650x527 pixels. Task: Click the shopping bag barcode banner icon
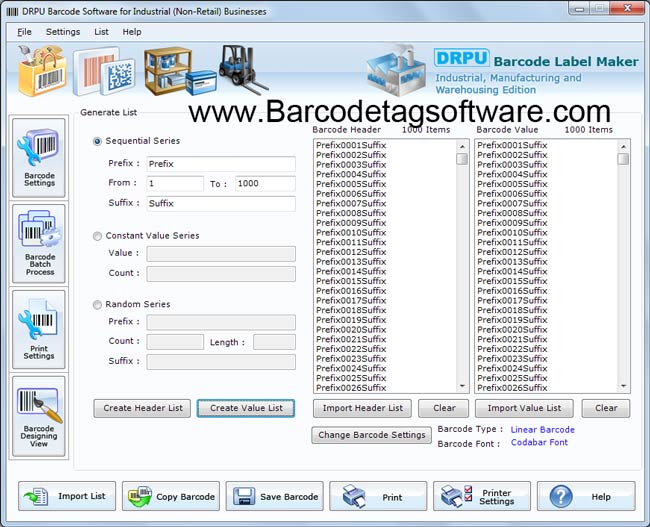tap(41, 70)
